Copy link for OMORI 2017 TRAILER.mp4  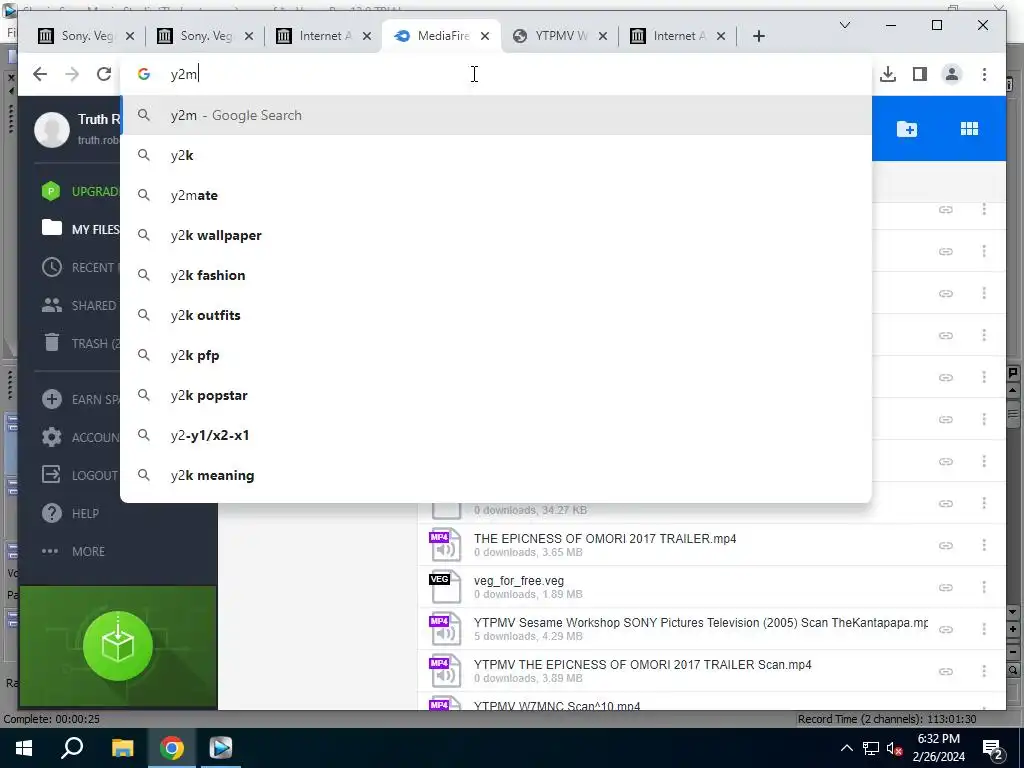[x=945, y=545]
